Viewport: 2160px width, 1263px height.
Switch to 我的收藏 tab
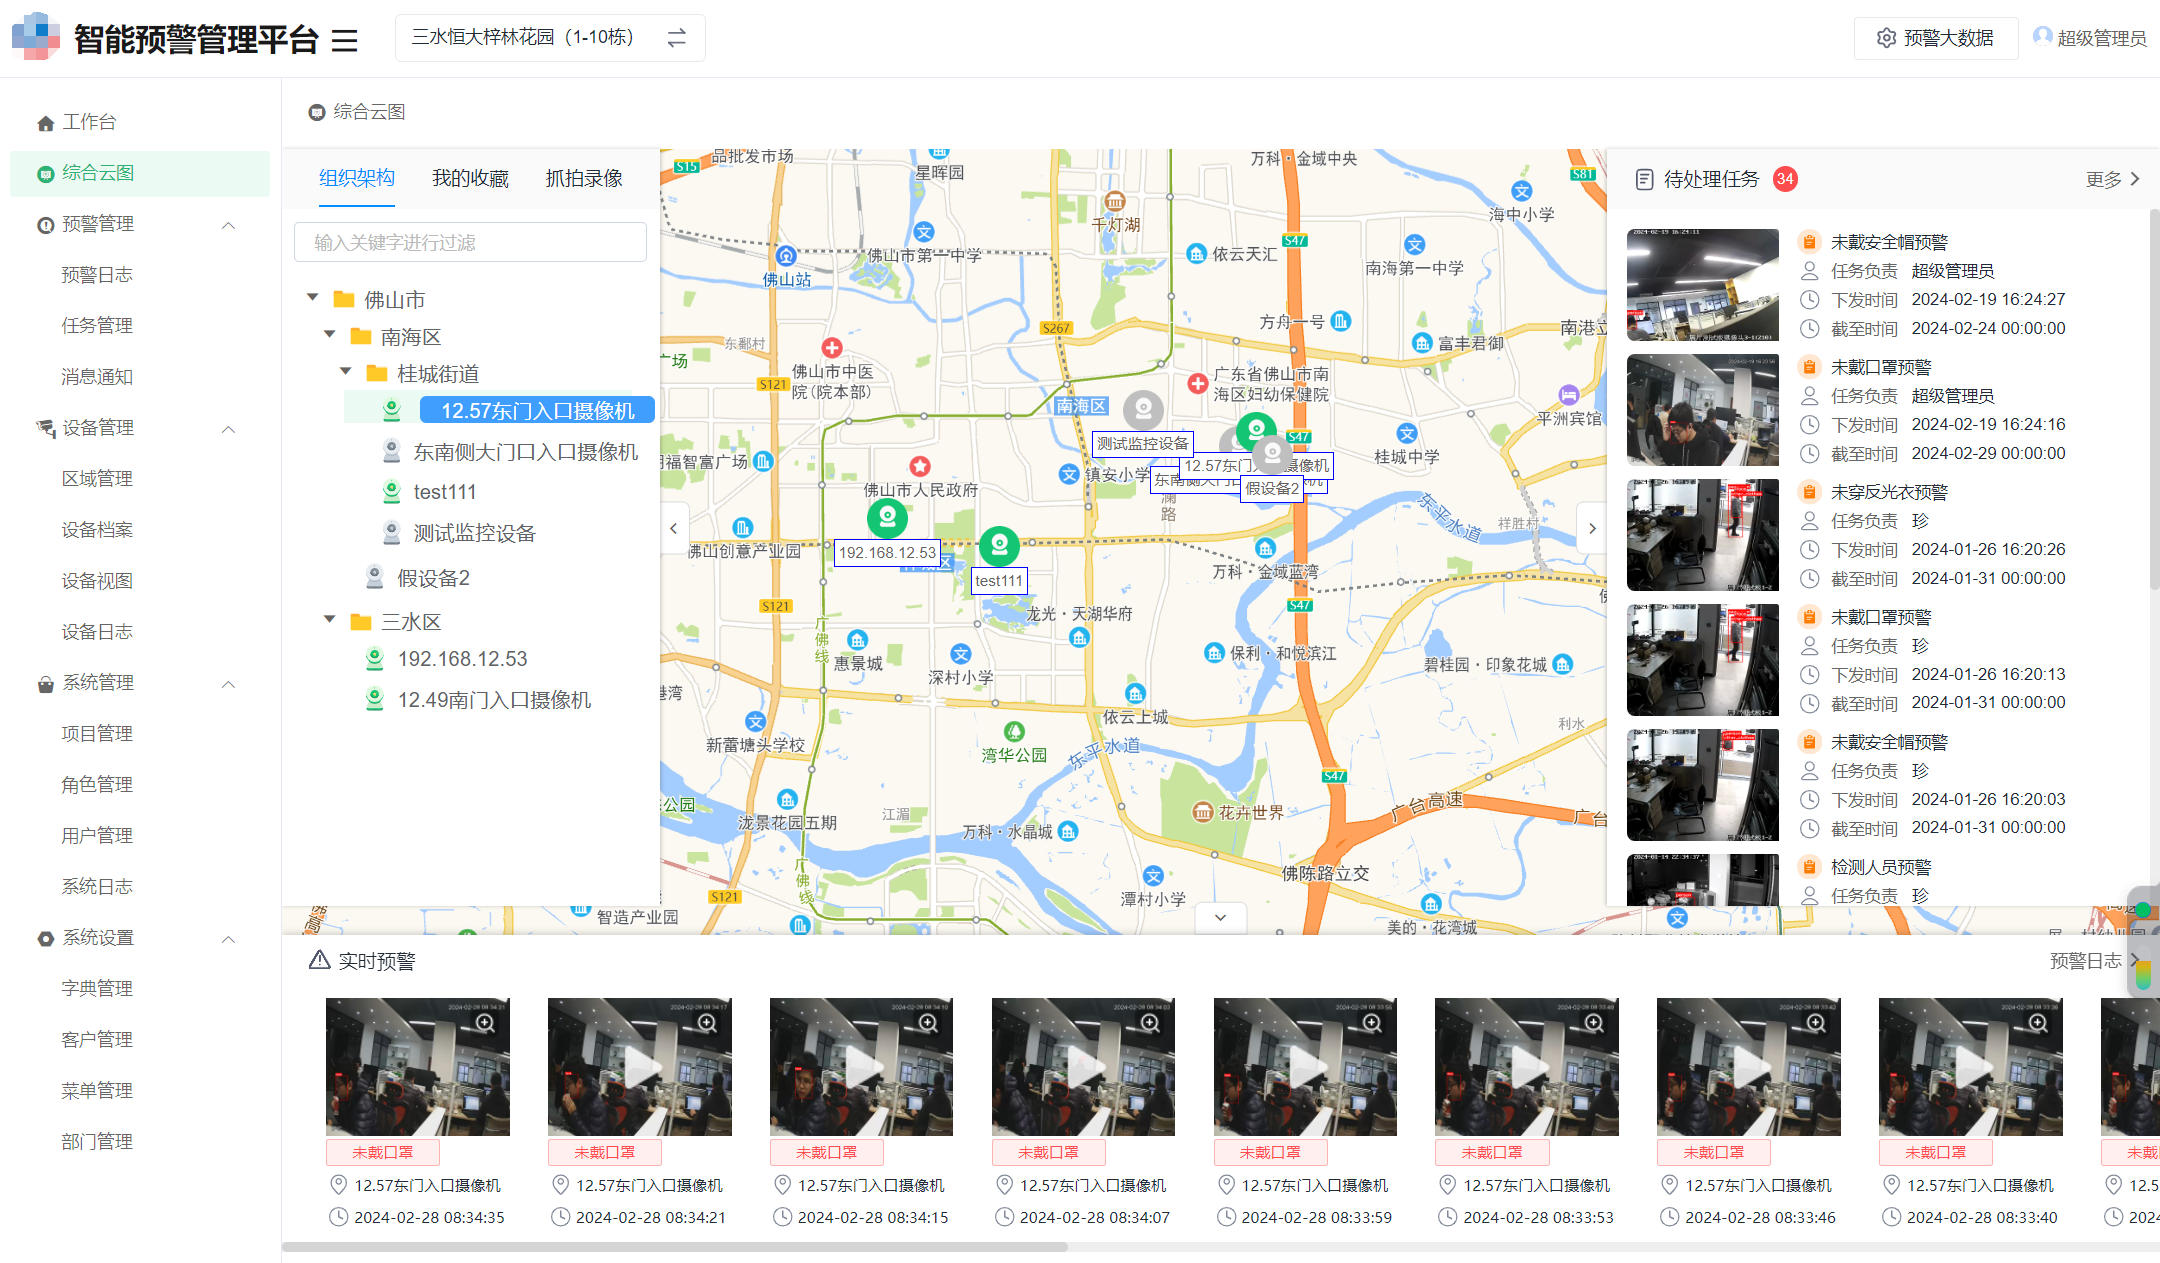[x=470, y=178]
